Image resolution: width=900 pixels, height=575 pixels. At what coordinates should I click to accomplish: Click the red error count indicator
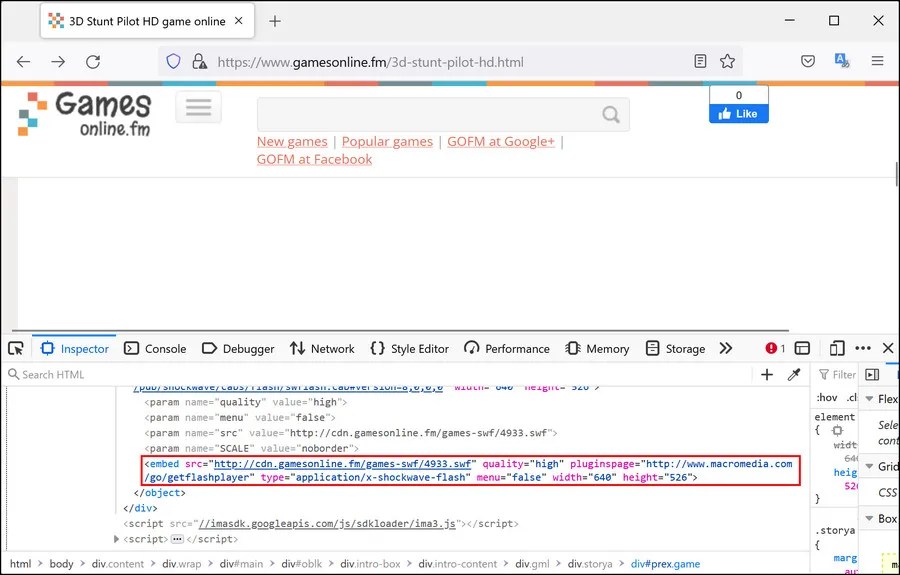(775, 348)
